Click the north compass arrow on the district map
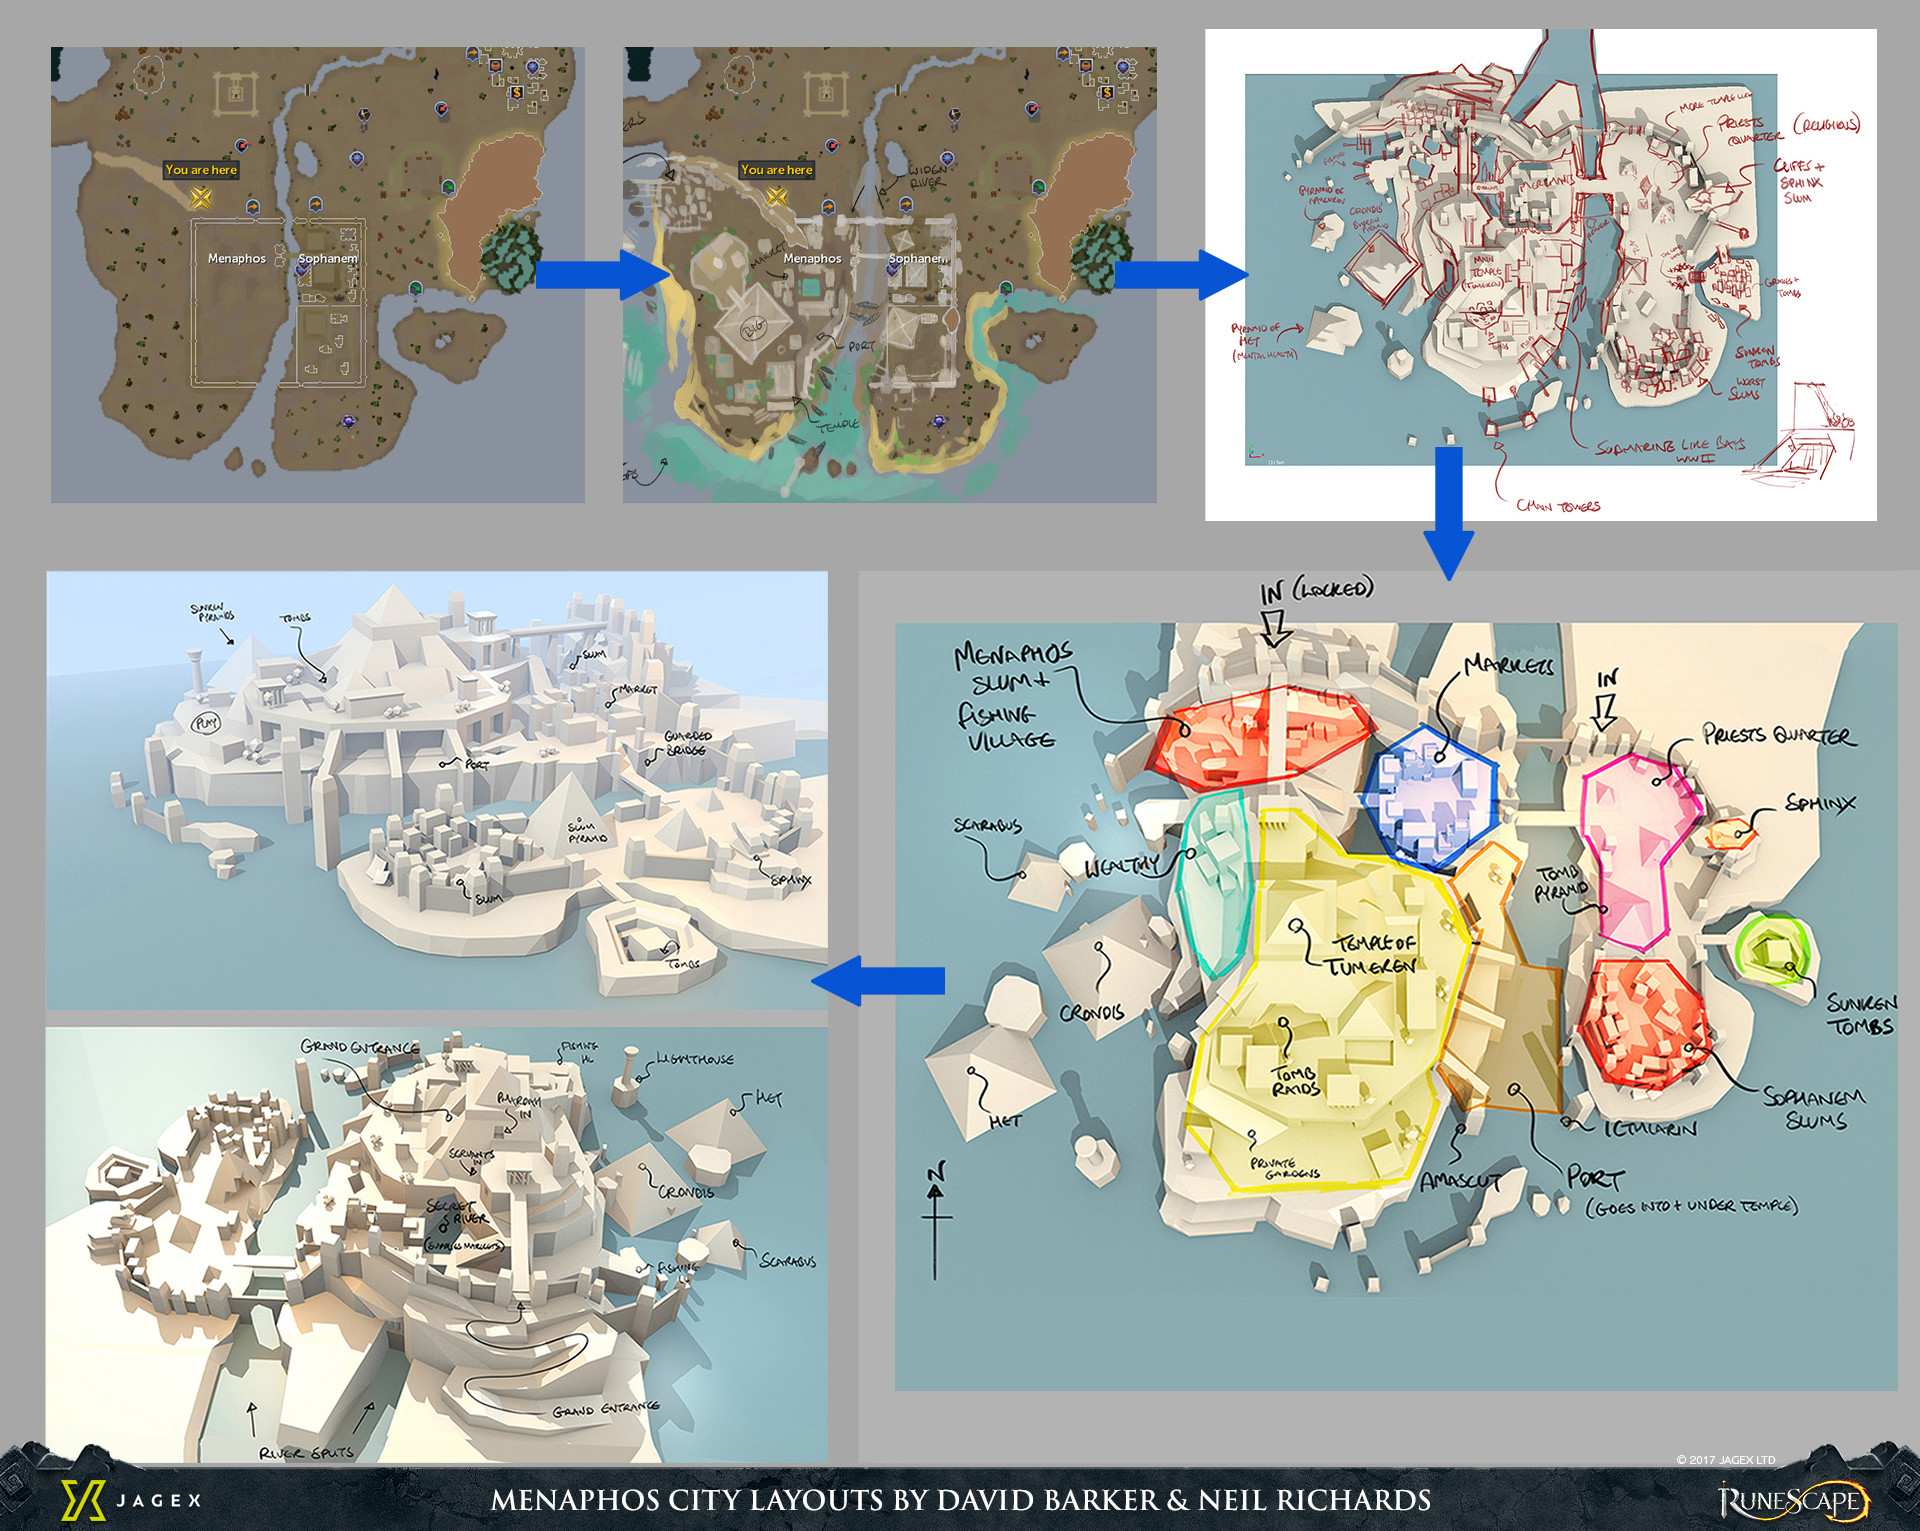Image resolution: width=1920 pixels, height=1531 pixels. coord(936,1221)
